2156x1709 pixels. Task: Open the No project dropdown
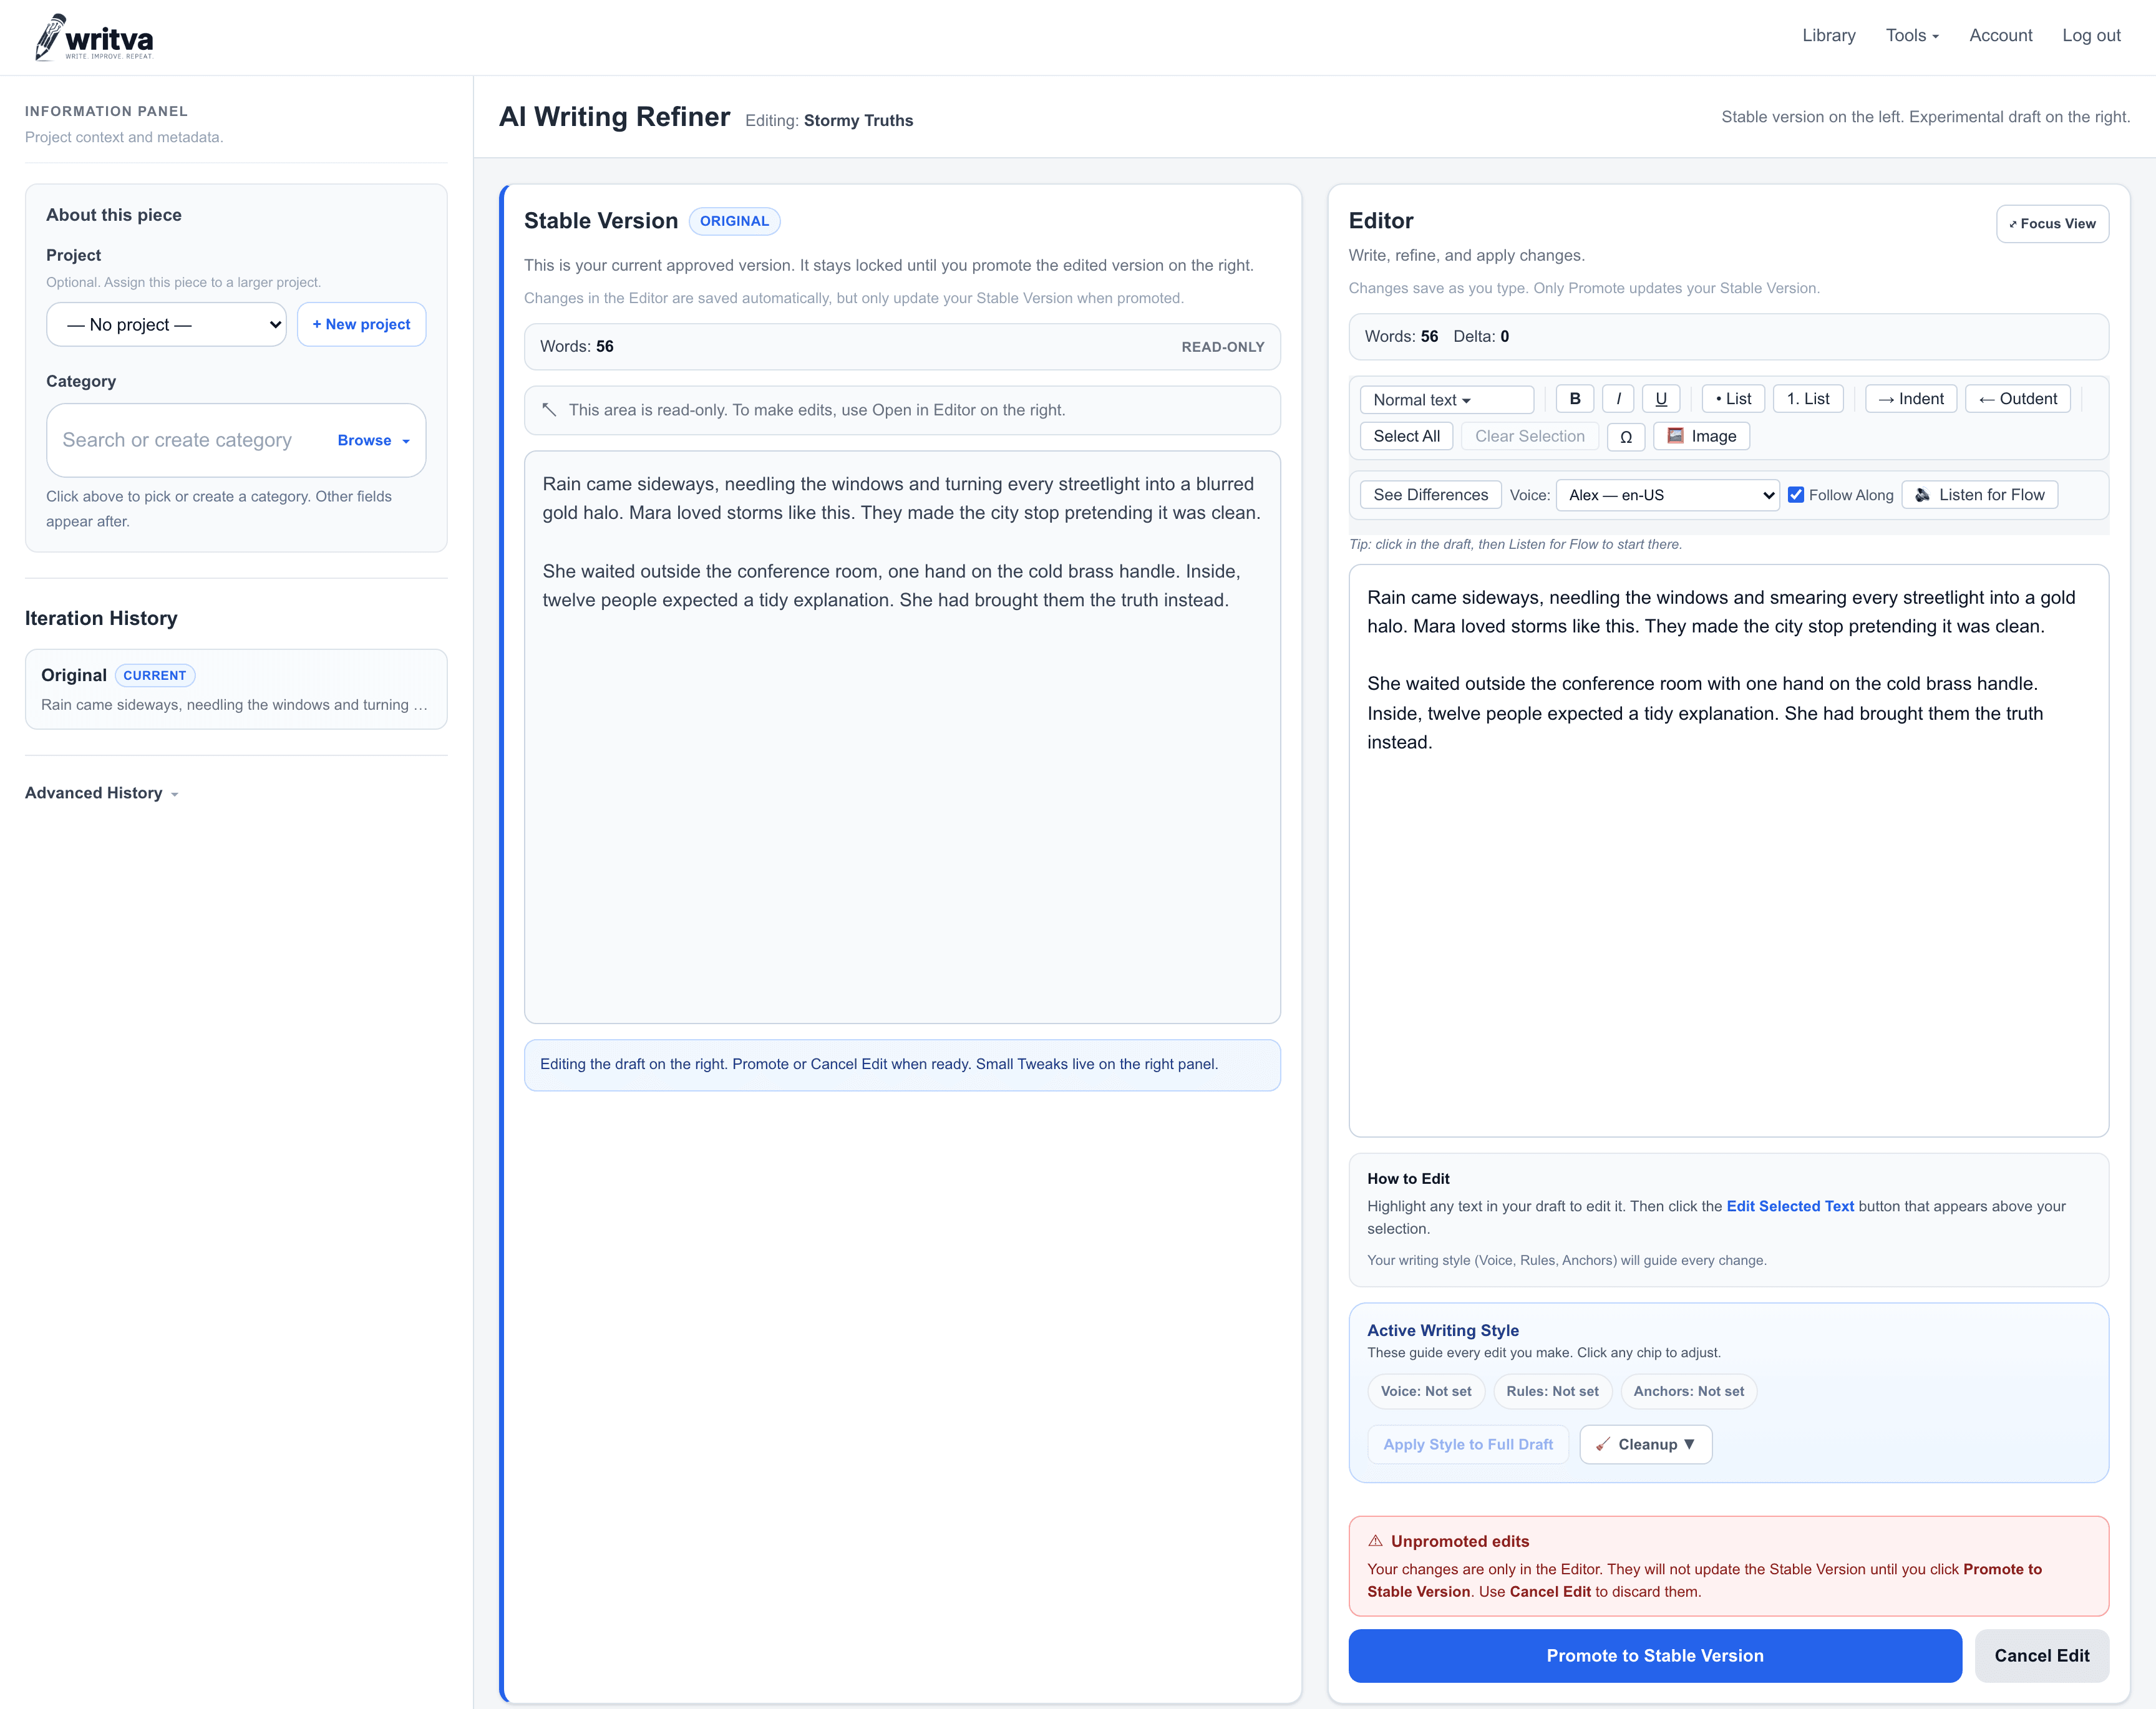166,325
